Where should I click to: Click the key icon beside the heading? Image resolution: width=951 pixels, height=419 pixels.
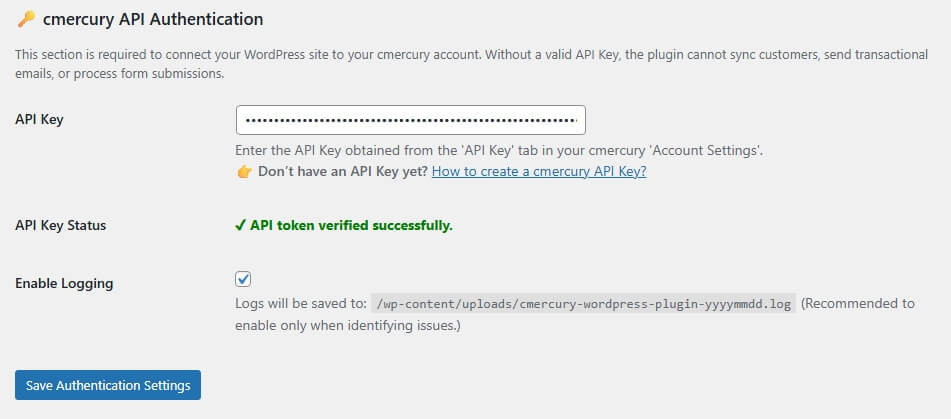pyautogui.click(x=26, y=19)
